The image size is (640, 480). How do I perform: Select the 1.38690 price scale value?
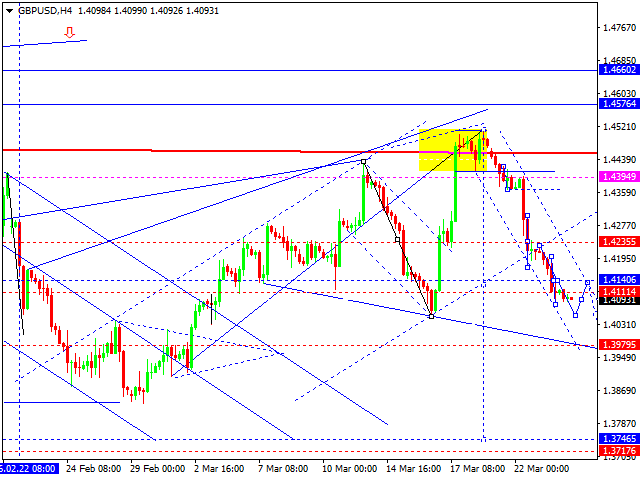pyautogui.click(x=620, y=391)
